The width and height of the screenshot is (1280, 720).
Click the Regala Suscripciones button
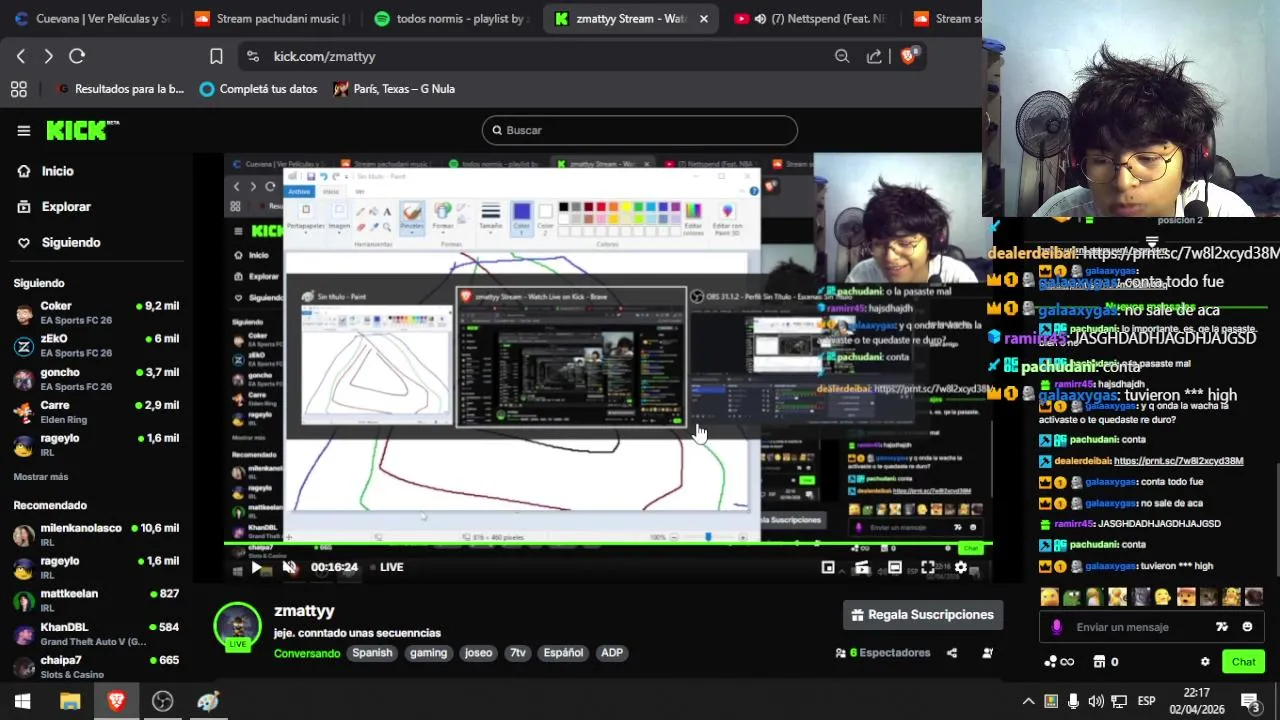(923, 615)
